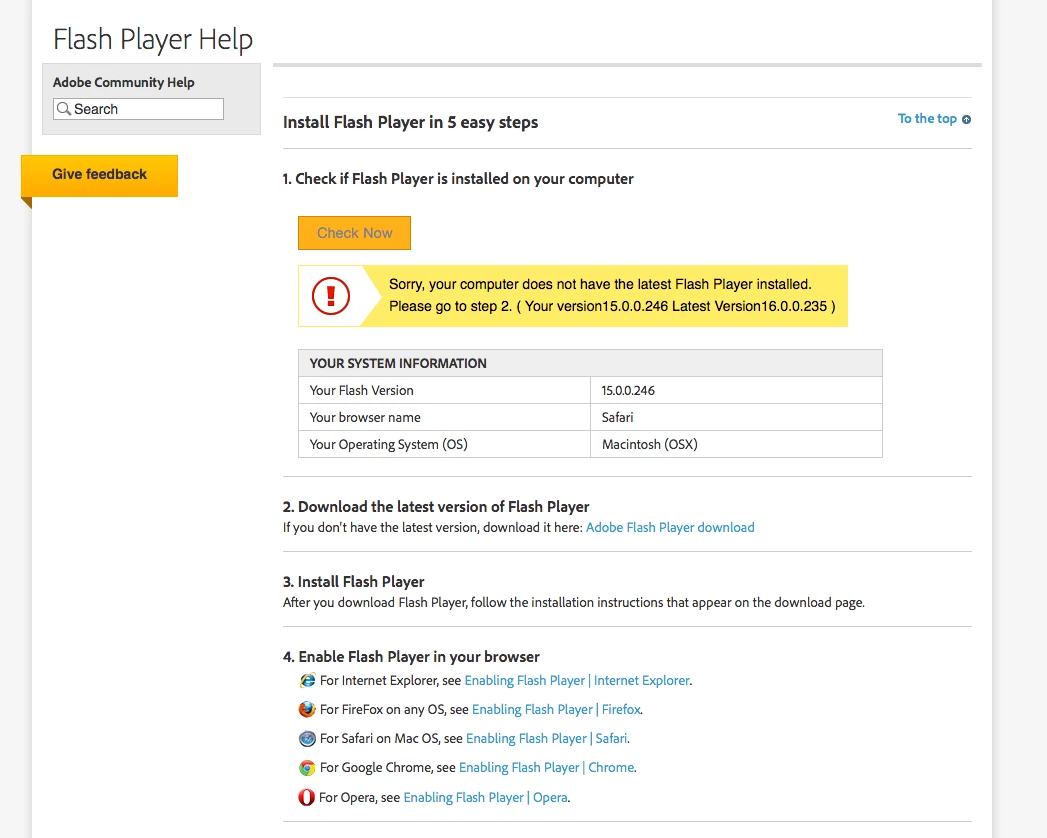The width and height of the screenshot is (1047, 838).
Task: Click the Firefox browser icon
Action: coord(307,709)
